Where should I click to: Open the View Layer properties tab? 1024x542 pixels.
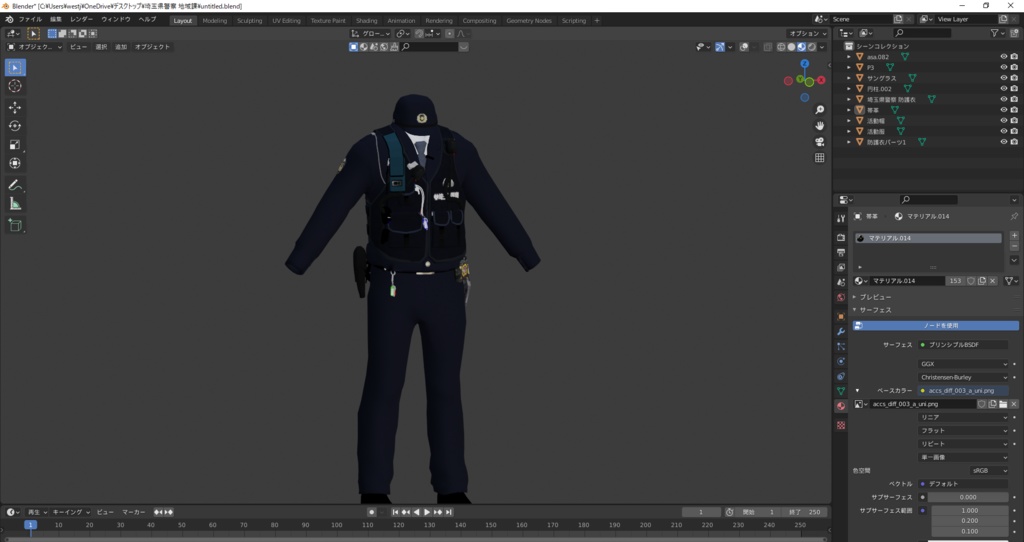point(841,268)
